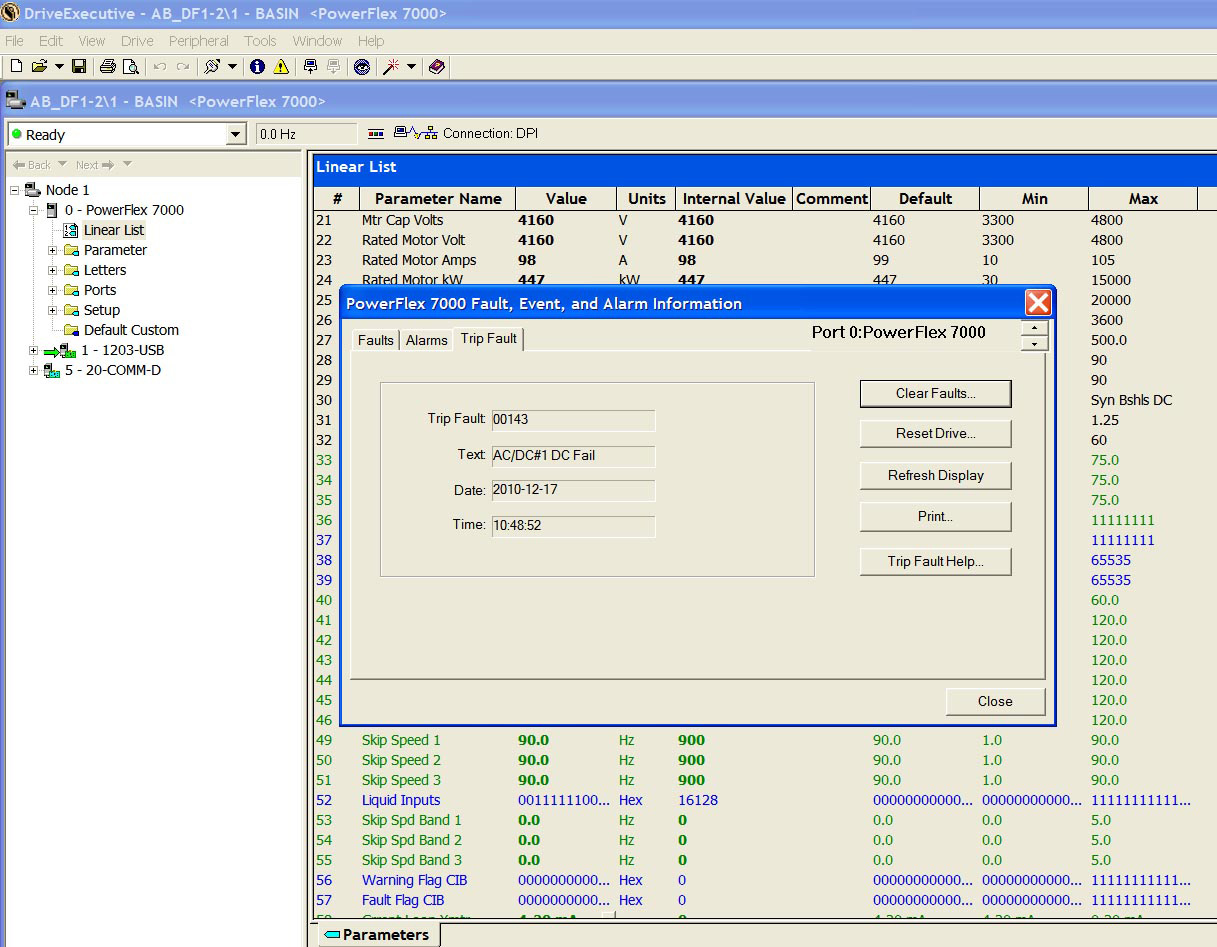This screenshot has height=947, width=1217.
Task: Click the colored status bar icon beside 0.0 Hz
Action: pos(376,133)
